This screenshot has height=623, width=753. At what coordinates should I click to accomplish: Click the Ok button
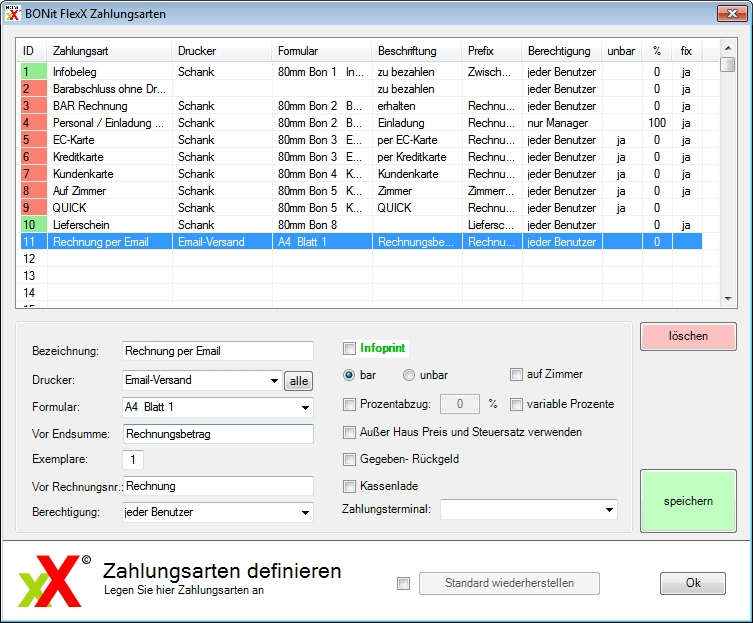point(692,583)
